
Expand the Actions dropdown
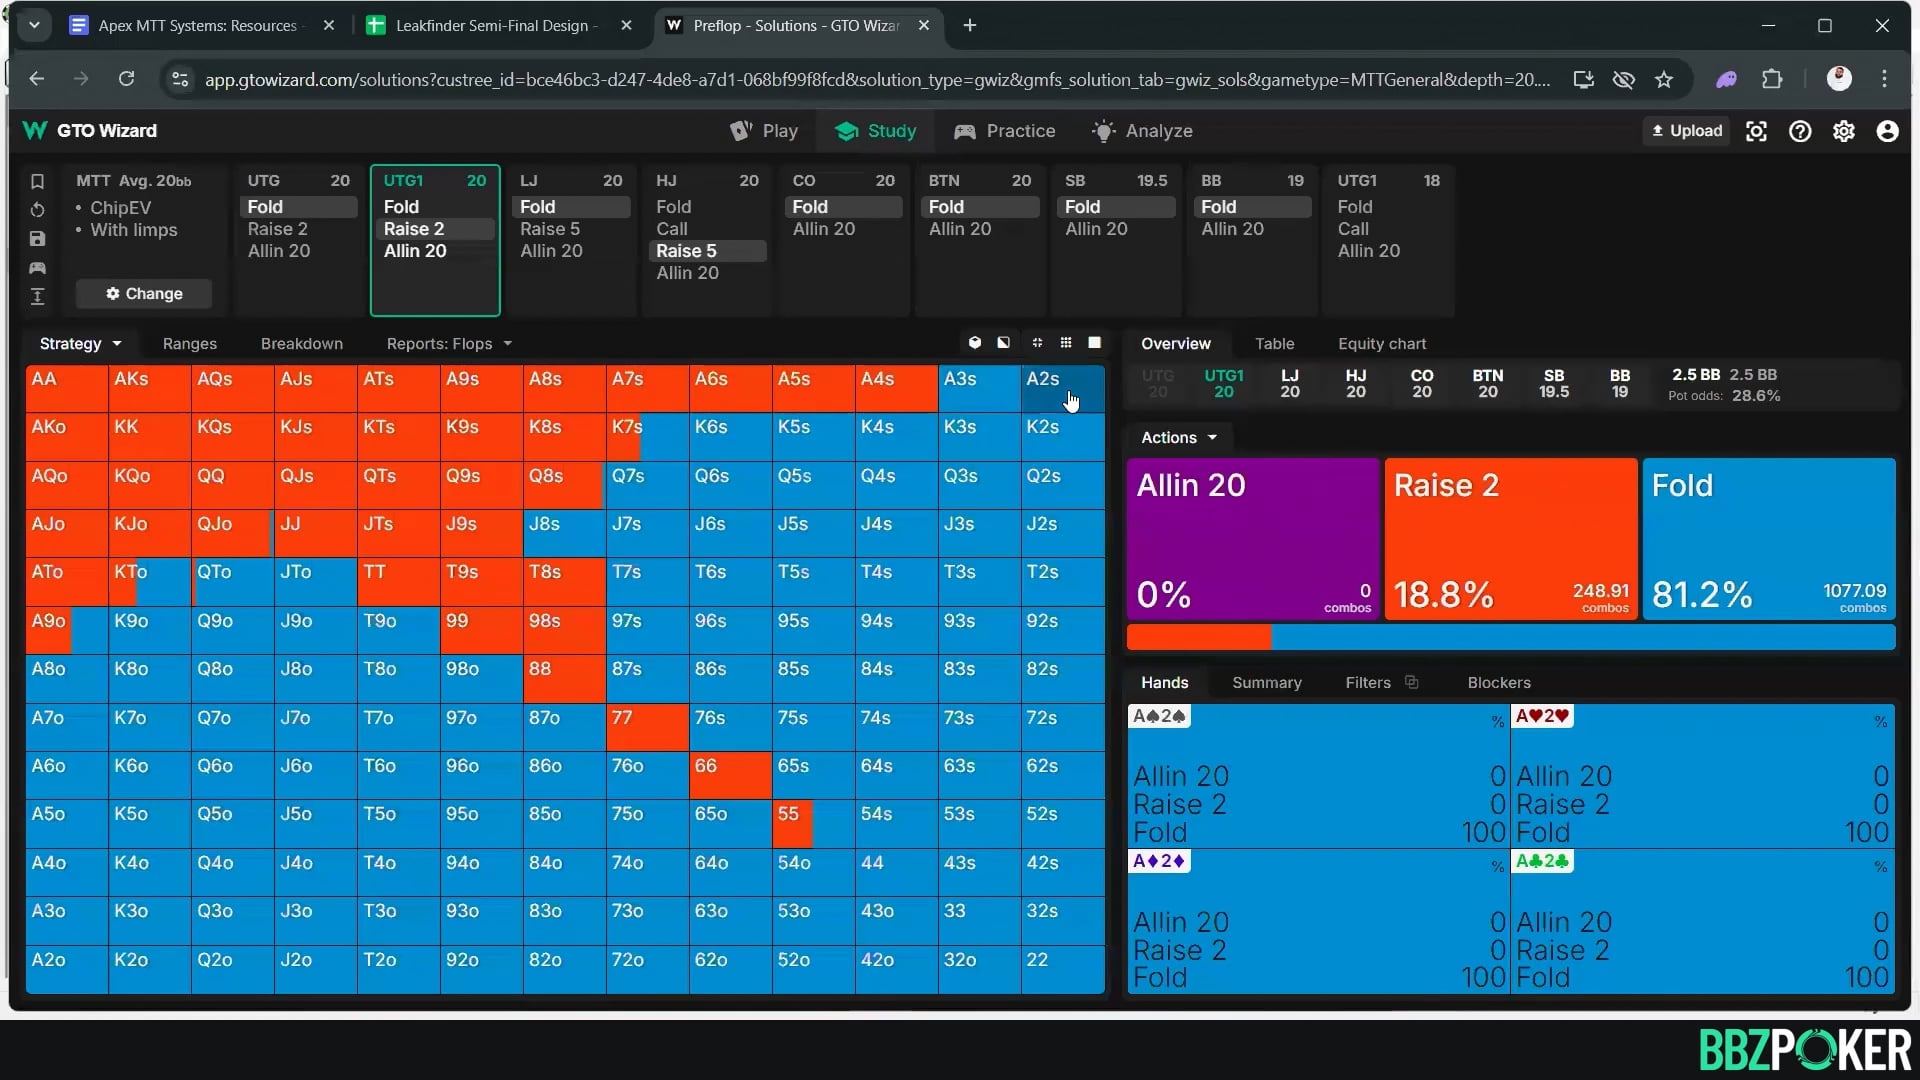(x=1179, y=437)
